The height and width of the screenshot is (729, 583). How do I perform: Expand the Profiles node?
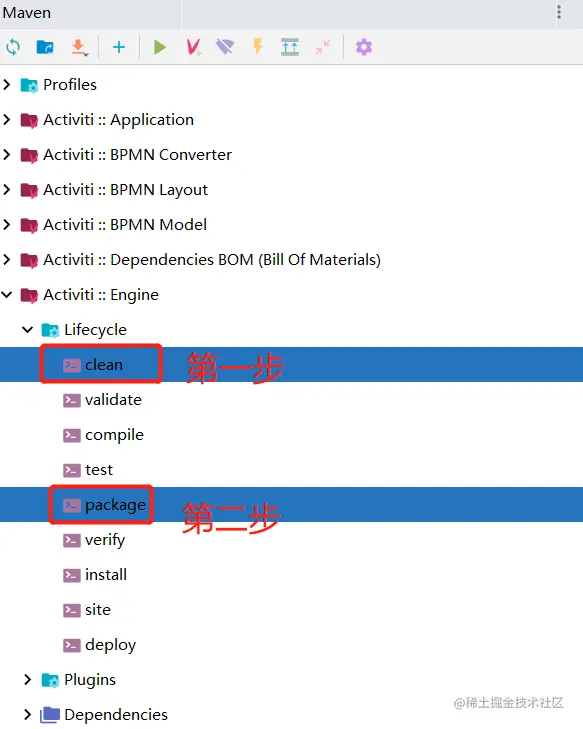(7, 85)
